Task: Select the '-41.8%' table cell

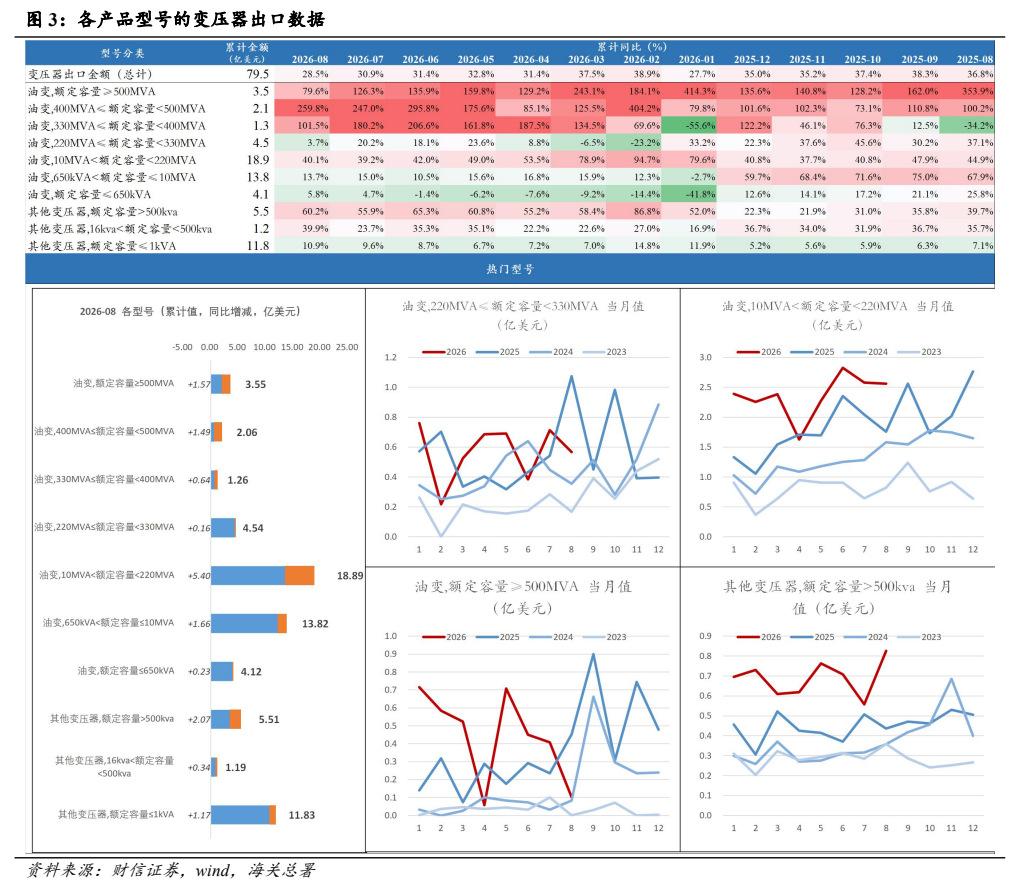Action: pos(701,194)
